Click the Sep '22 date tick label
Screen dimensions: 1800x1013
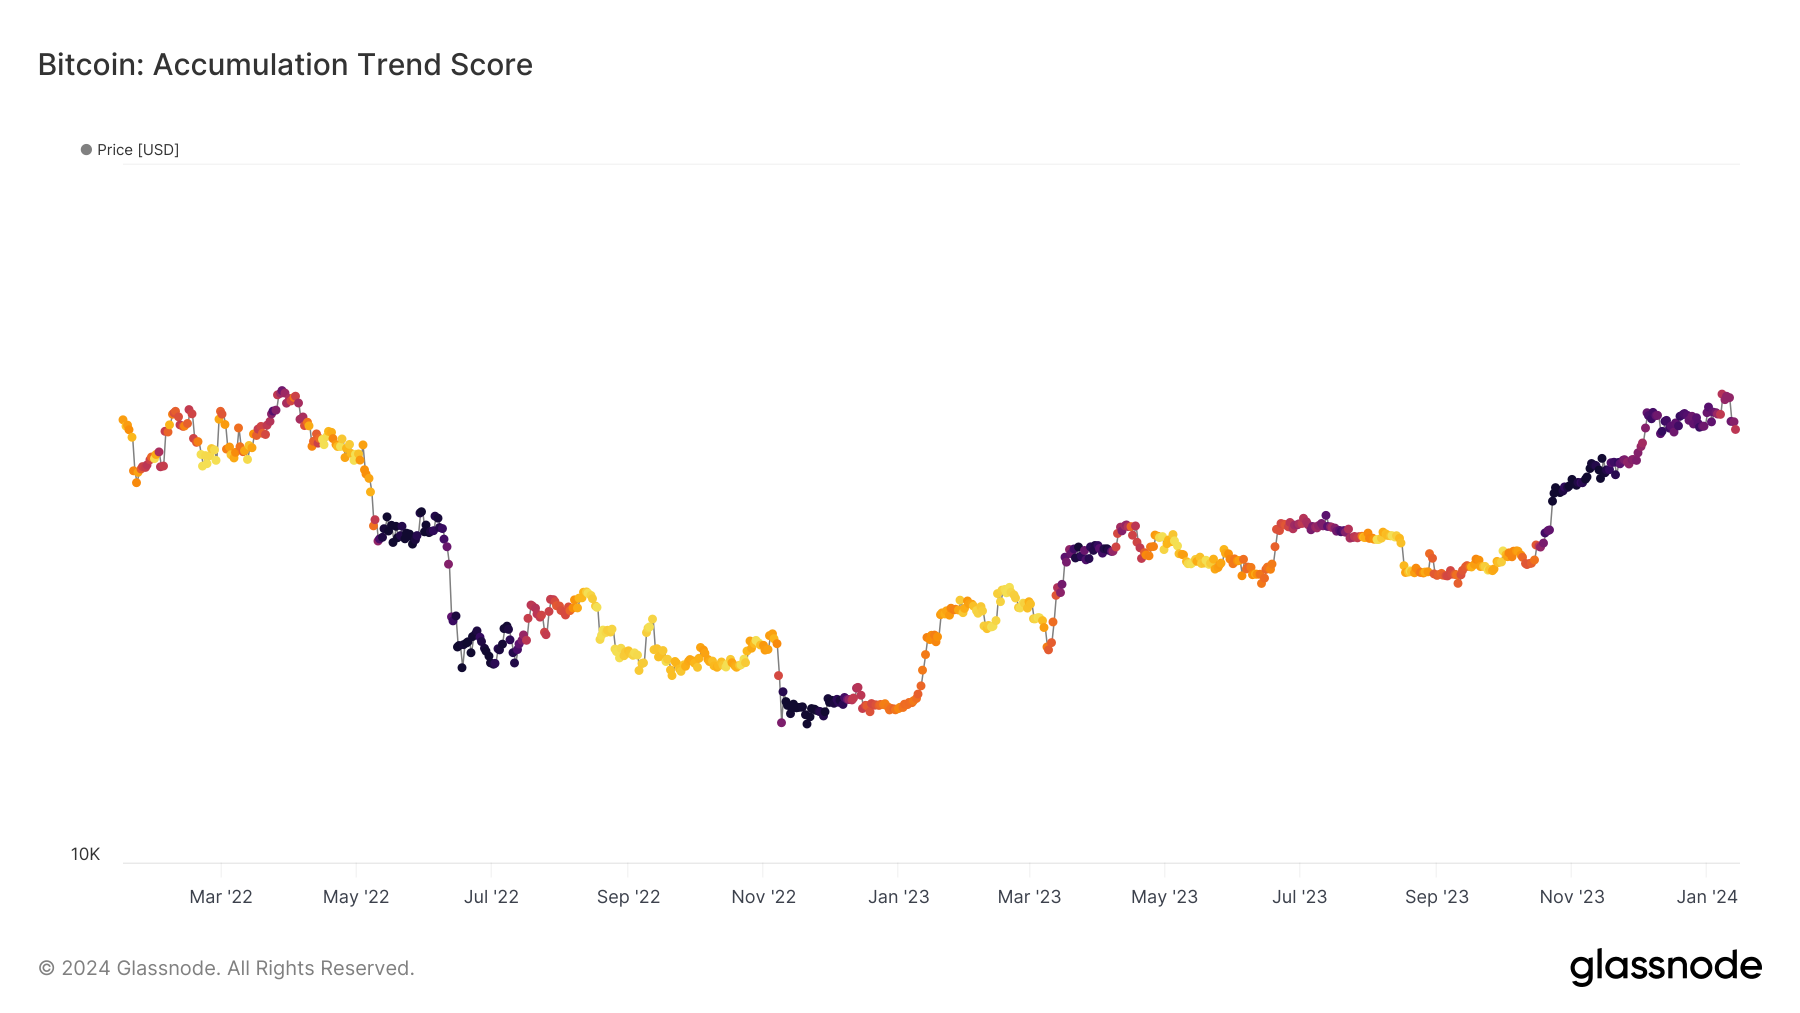coord(628,897)
